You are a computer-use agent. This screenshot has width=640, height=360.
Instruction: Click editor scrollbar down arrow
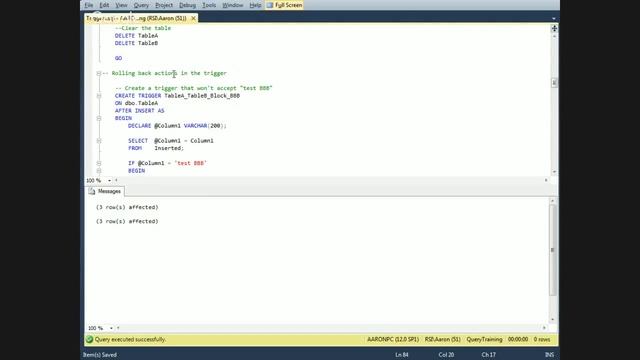tap(554, 172)
